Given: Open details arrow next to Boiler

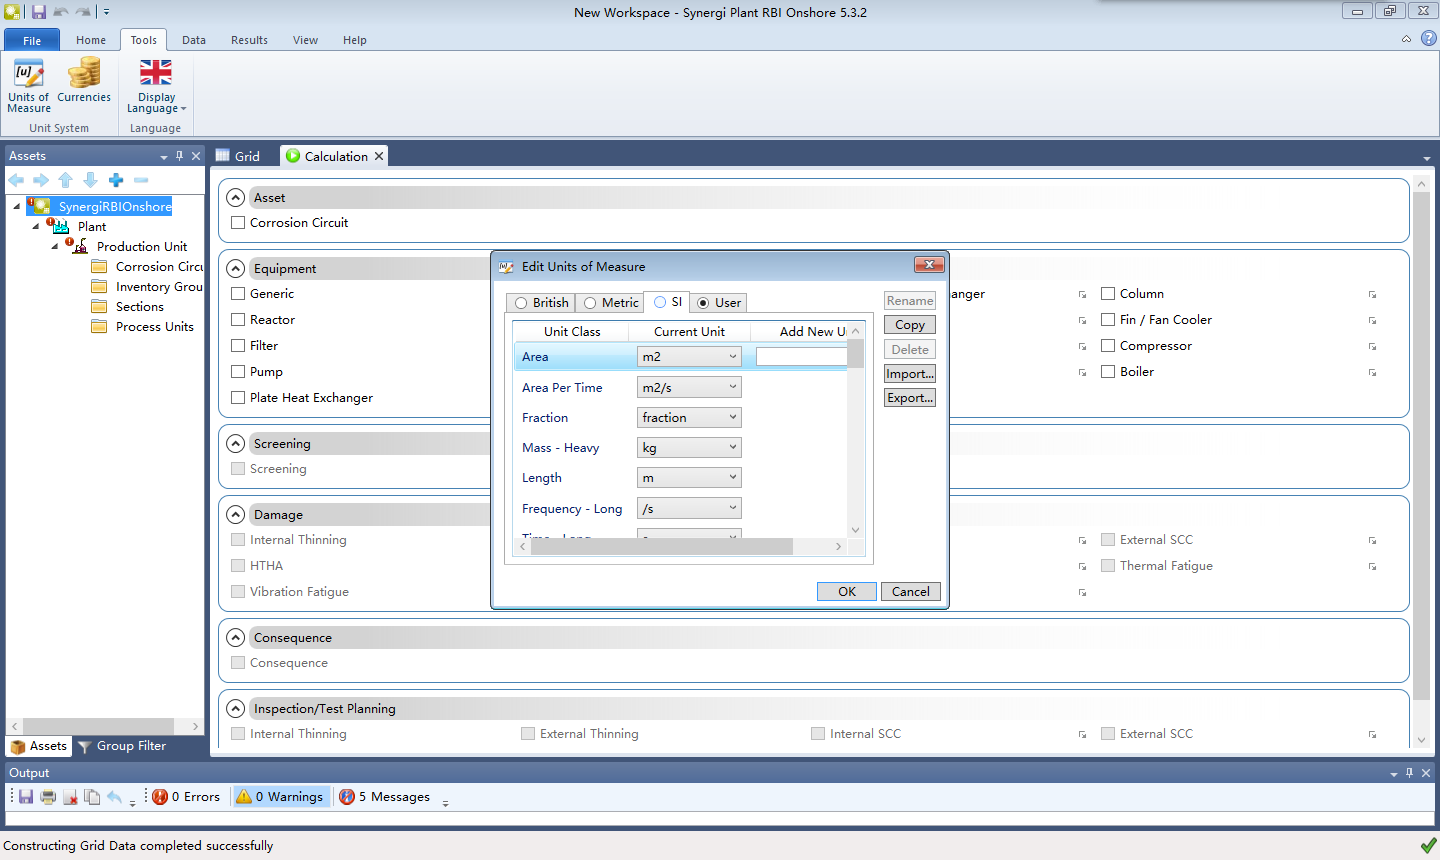Looking at the screenshot, I should tap(1373, 373).
